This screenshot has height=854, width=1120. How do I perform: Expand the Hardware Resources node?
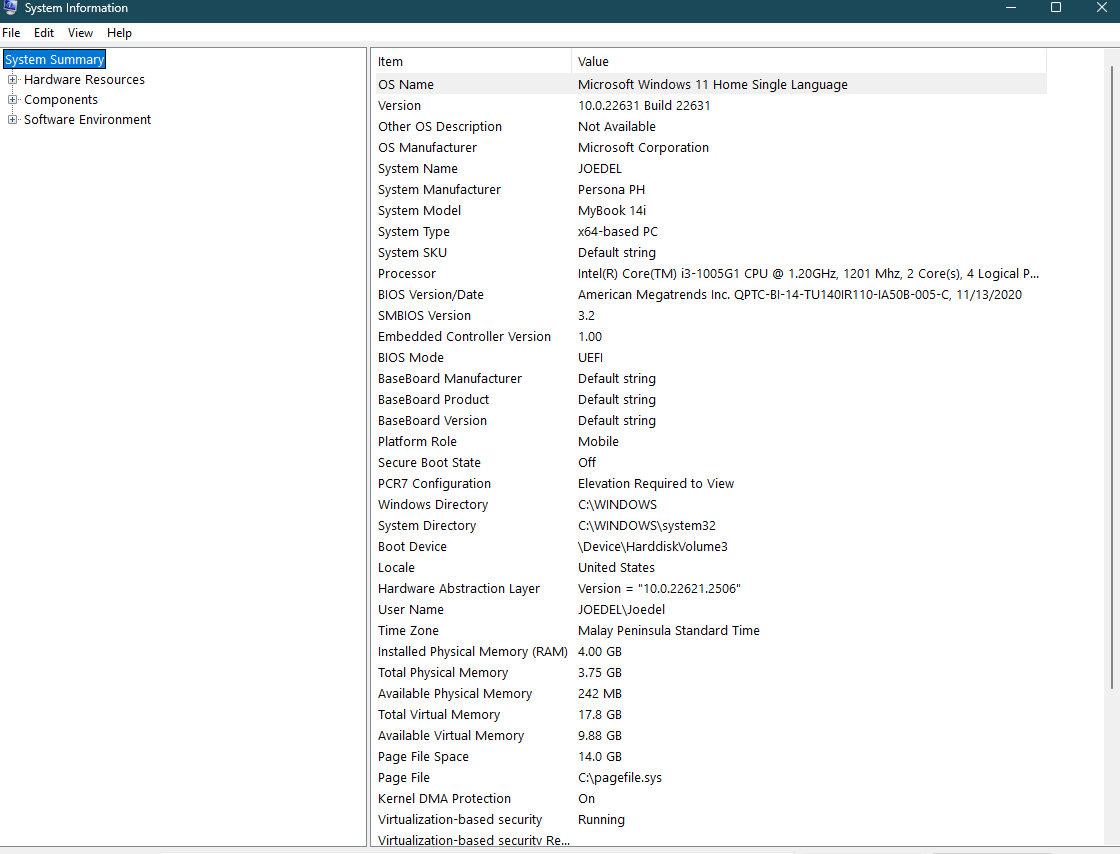click(x=12, y=79)
